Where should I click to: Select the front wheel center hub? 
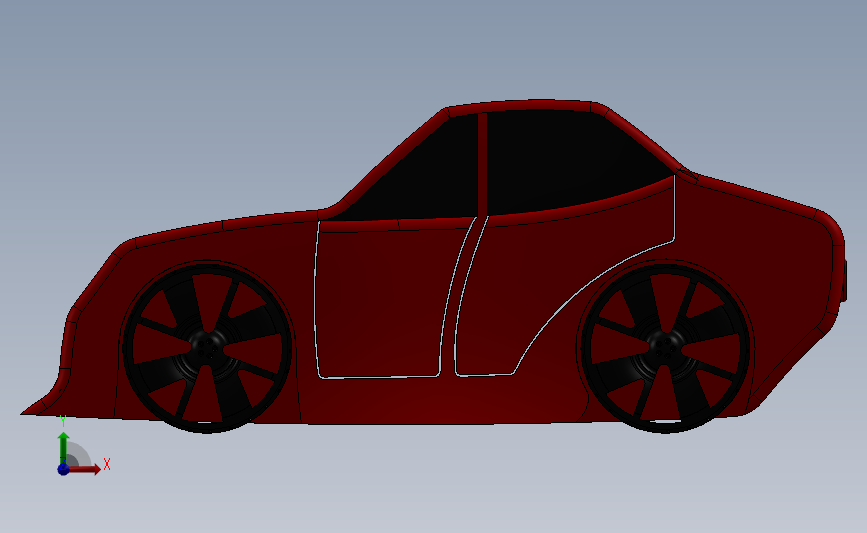click(x=207, y=348)
